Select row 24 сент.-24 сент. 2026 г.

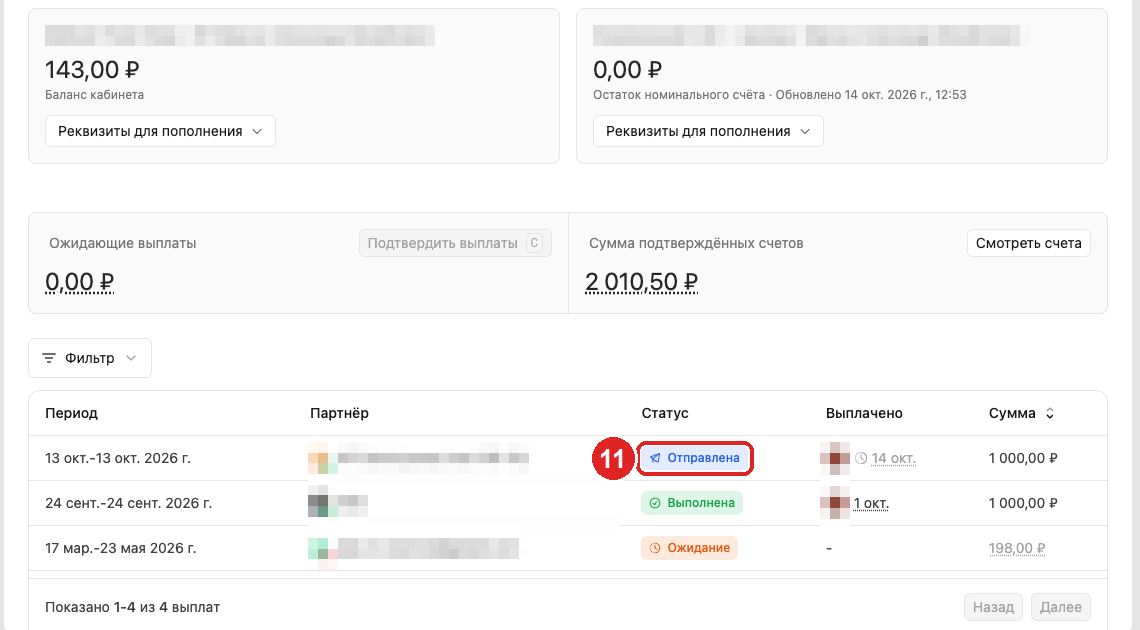(568, 503)
